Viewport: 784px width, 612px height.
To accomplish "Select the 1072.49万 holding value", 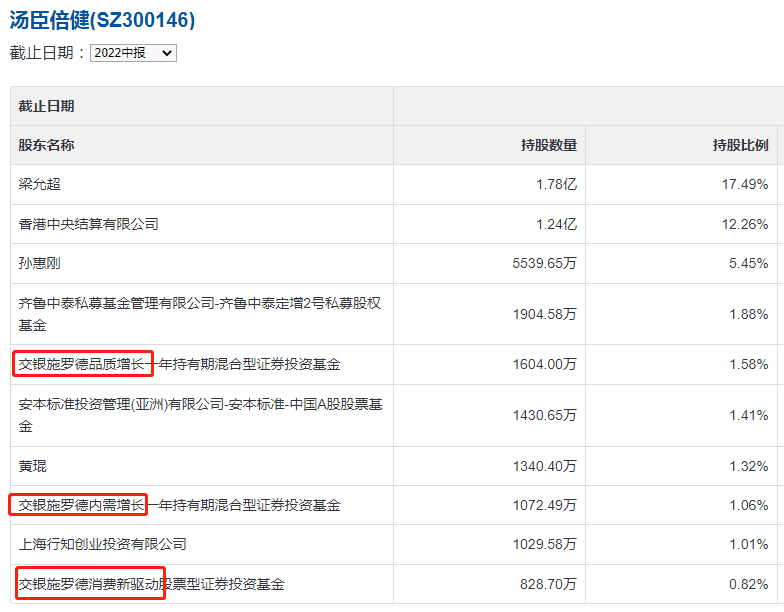I will pyautogui.click(x=544, y=505).
